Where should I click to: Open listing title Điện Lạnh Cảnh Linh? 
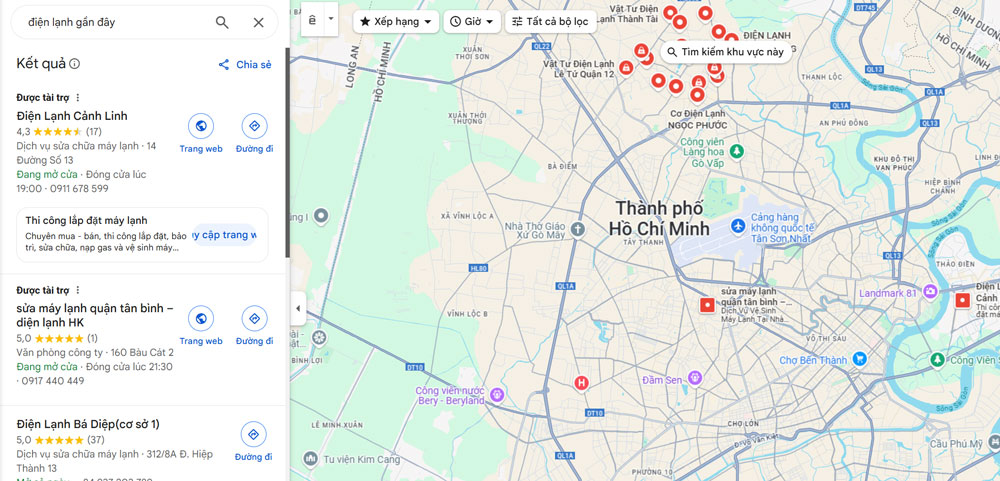pyautogui.click(x=72, y=116)
